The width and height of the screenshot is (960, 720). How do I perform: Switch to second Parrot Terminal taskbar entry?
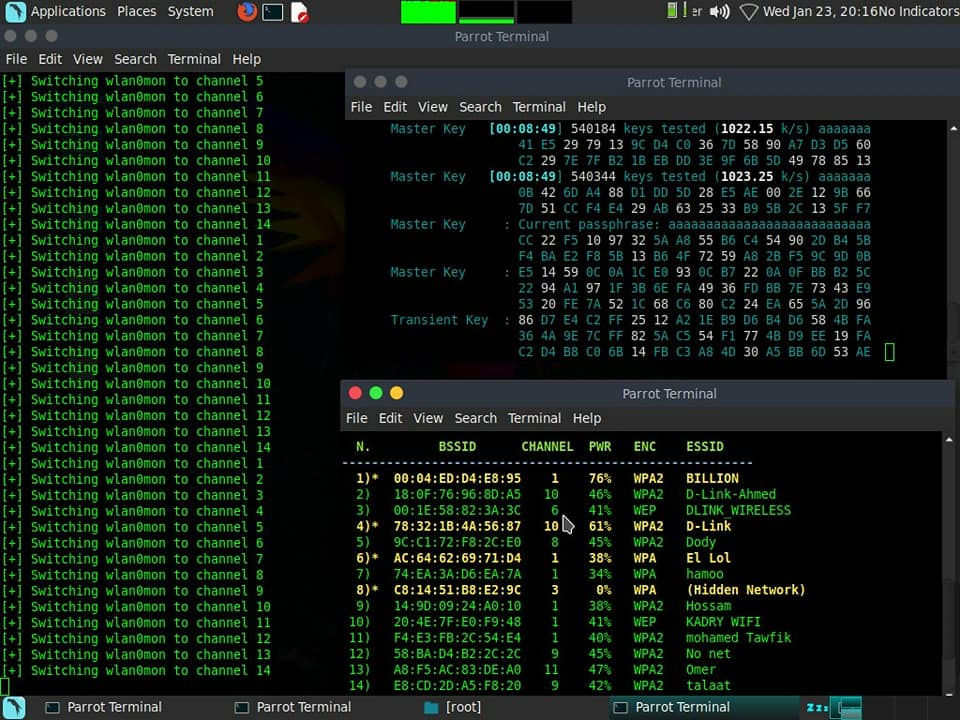point(294,708)
